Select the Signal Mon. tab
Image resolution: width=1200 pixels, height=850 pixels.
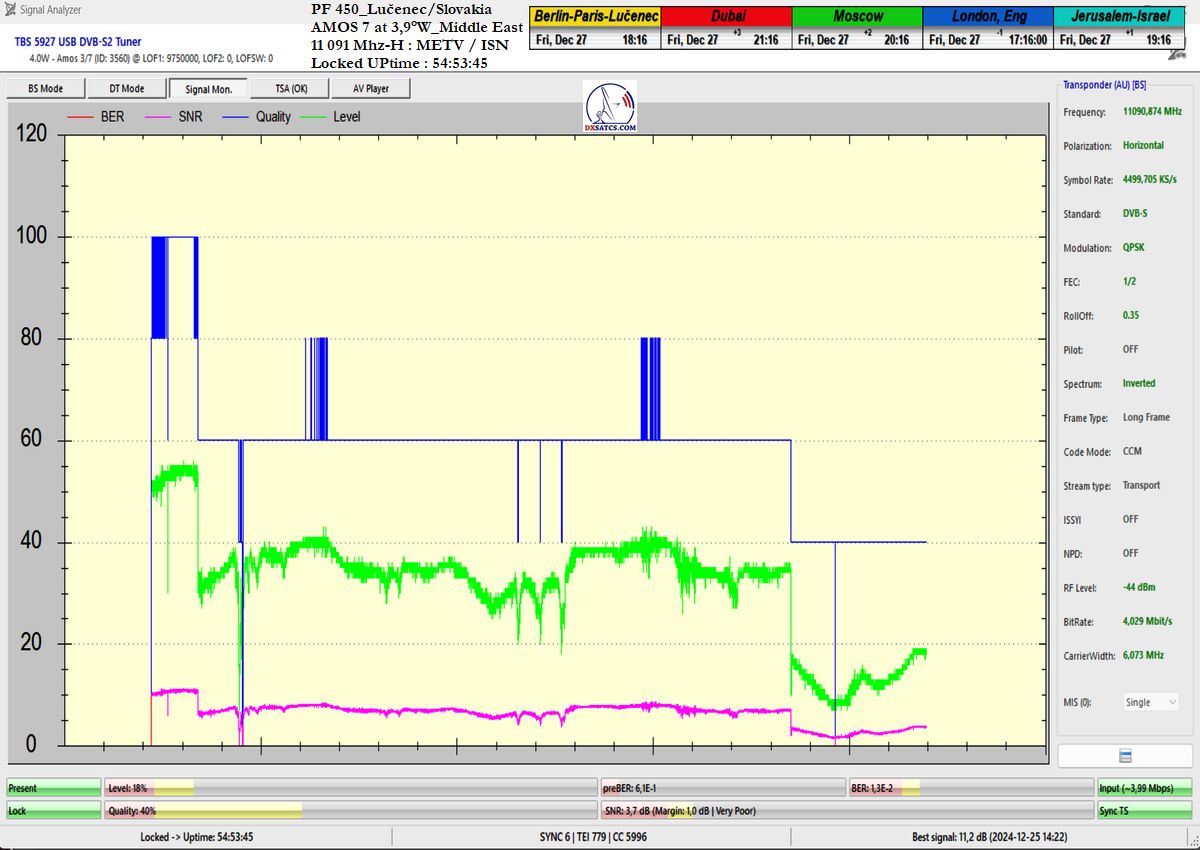point(208,89)
